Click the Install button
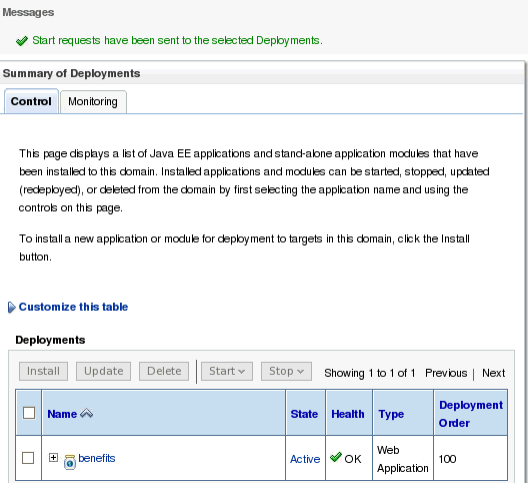528x483 pixels. click(x=43, y=371)
